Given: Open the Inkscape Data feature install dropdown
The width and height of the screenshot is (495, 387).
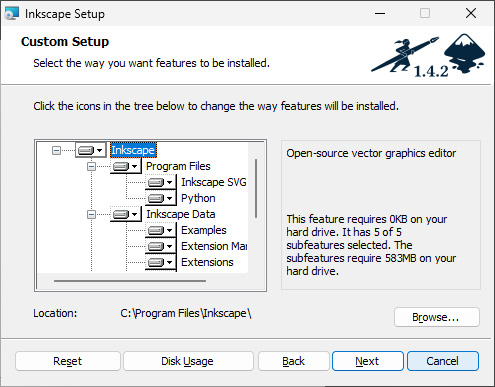Looking at the screenshot, I should (126, 214).
